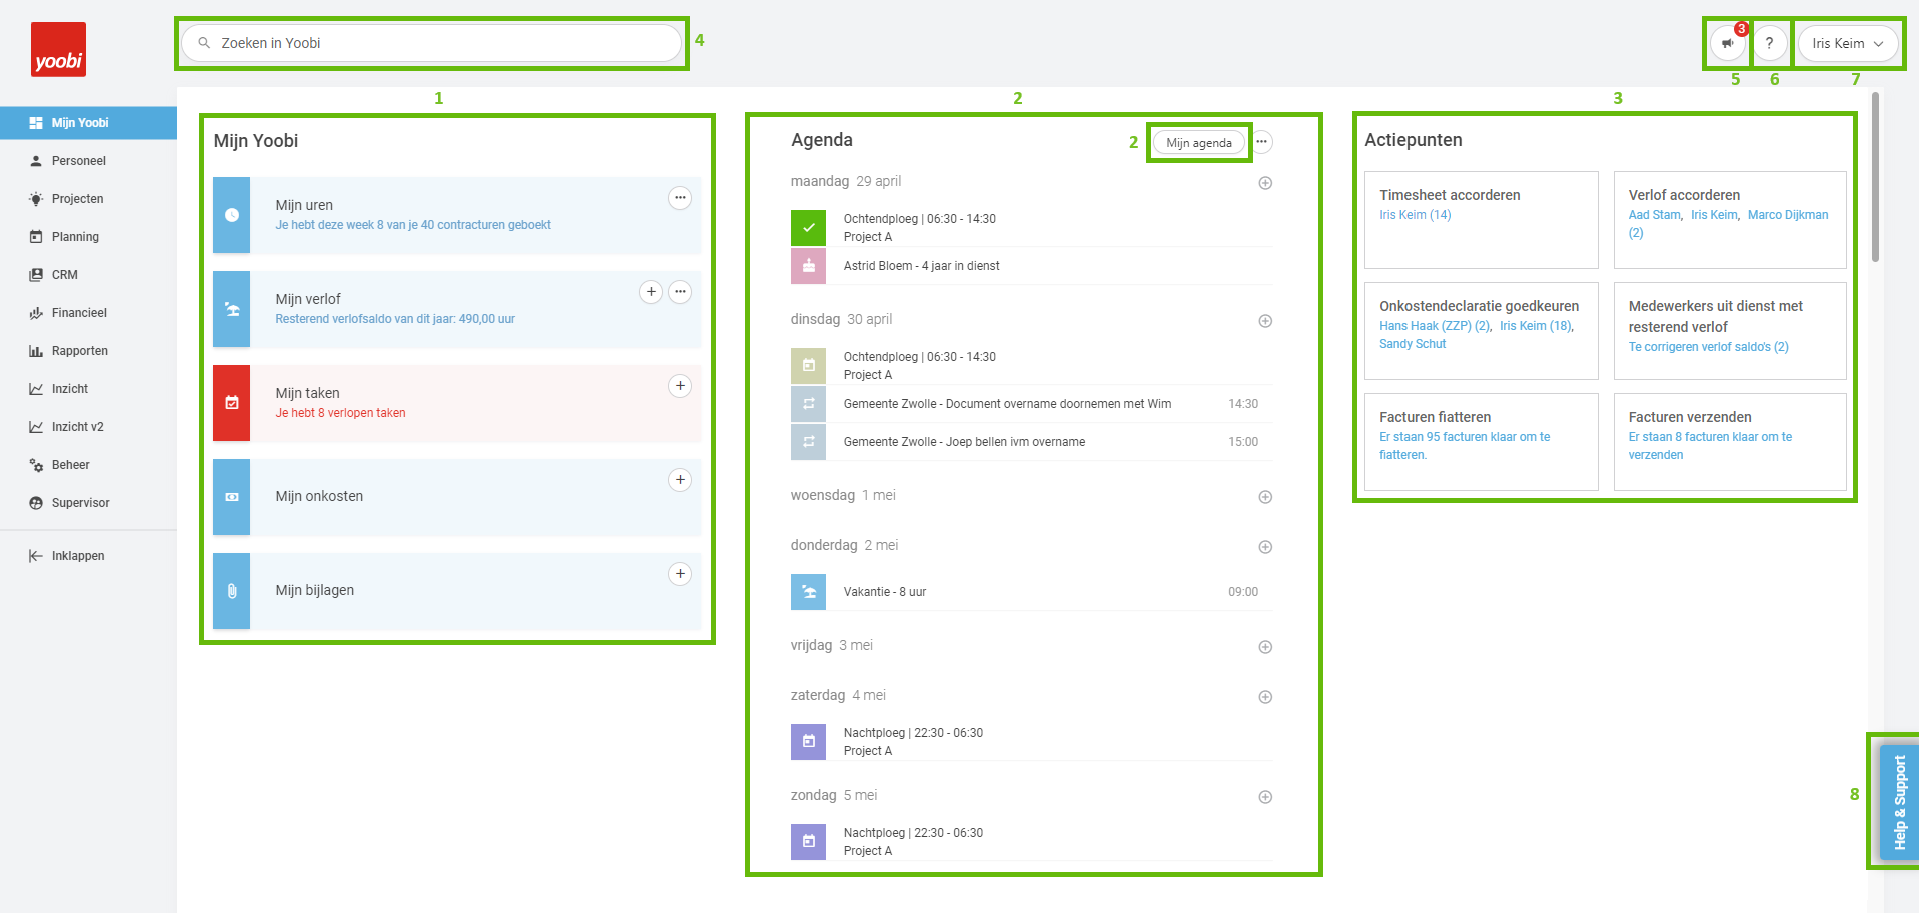Image resolution: width=1919 pixels, height=913 pixels.
Task: Add agenda item on dinsdag 30 april
Action: click(1265, 321)
